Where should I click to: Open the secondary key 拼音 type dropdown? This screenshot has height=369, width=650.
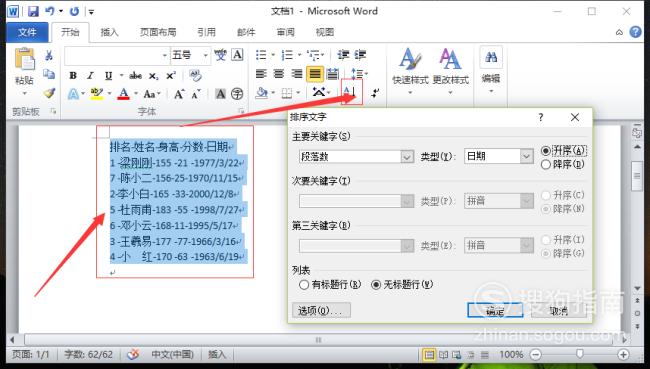526,201
